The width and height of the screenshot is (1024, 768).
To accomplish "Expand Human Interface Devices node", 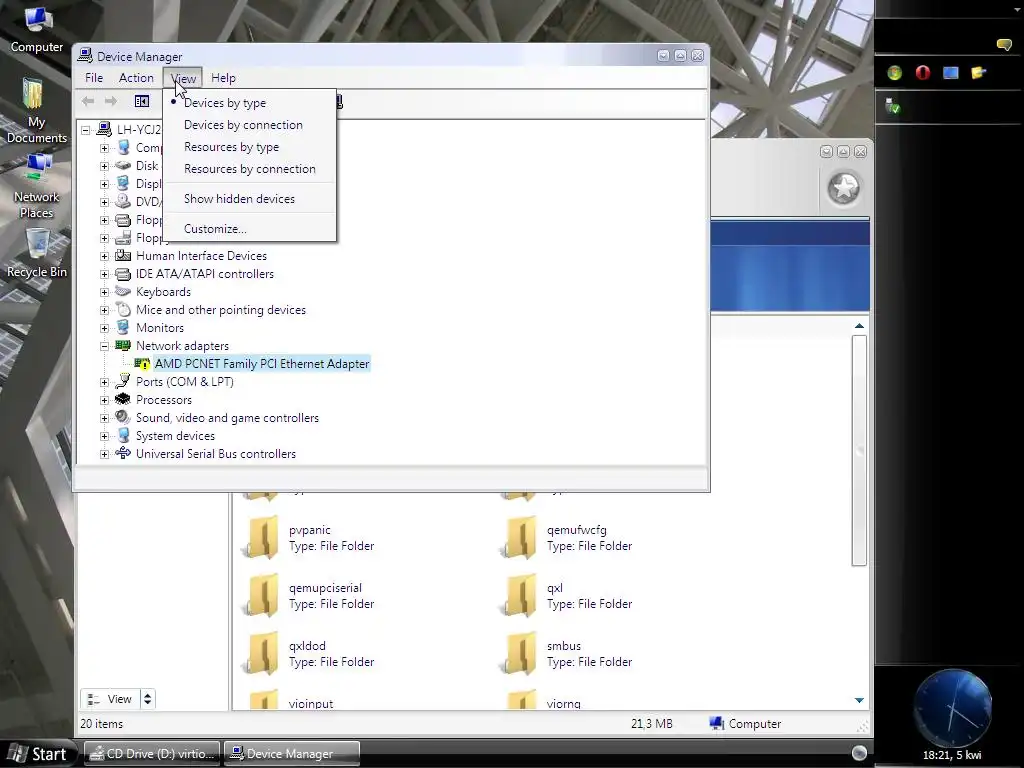I will pos(104,256).
